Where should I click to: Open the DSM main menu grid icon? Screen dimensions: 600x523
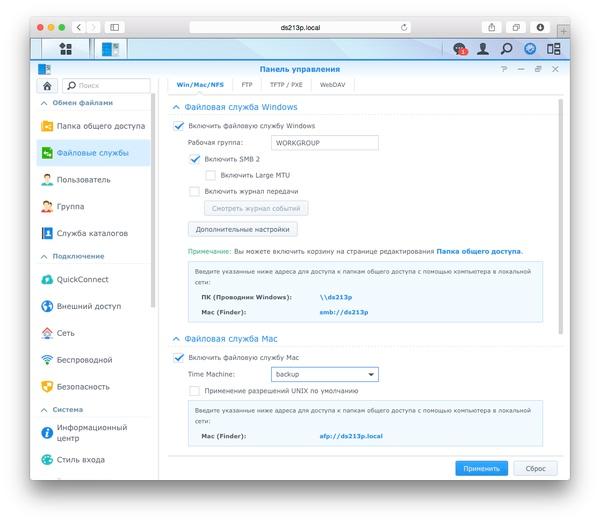point(65,49)
